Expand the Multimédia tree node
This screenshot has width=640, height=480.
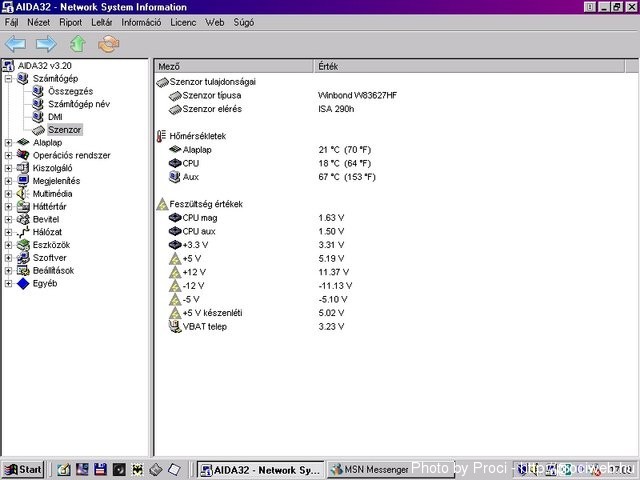point(8,193)
